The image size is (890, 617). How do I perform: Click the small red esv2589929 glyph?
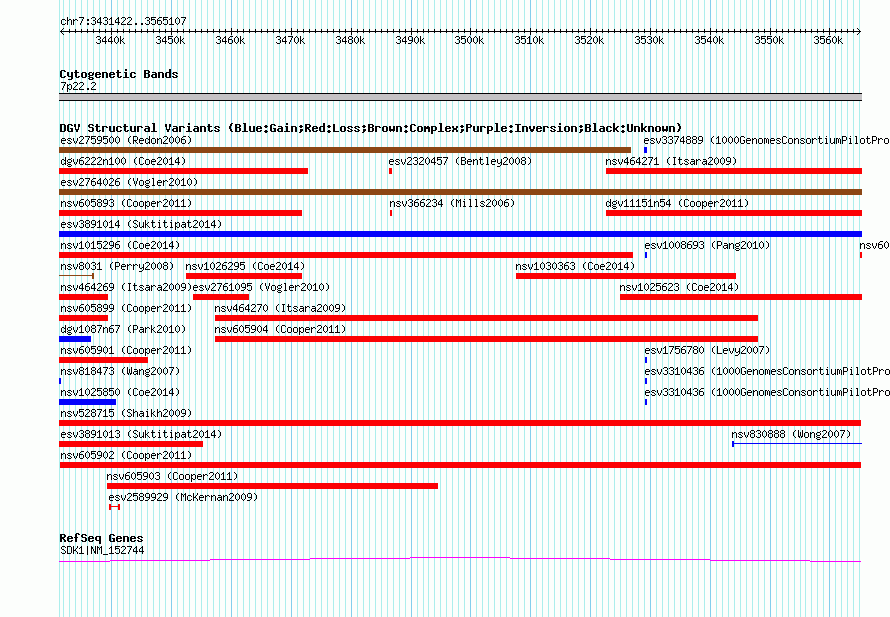(115, 507)
